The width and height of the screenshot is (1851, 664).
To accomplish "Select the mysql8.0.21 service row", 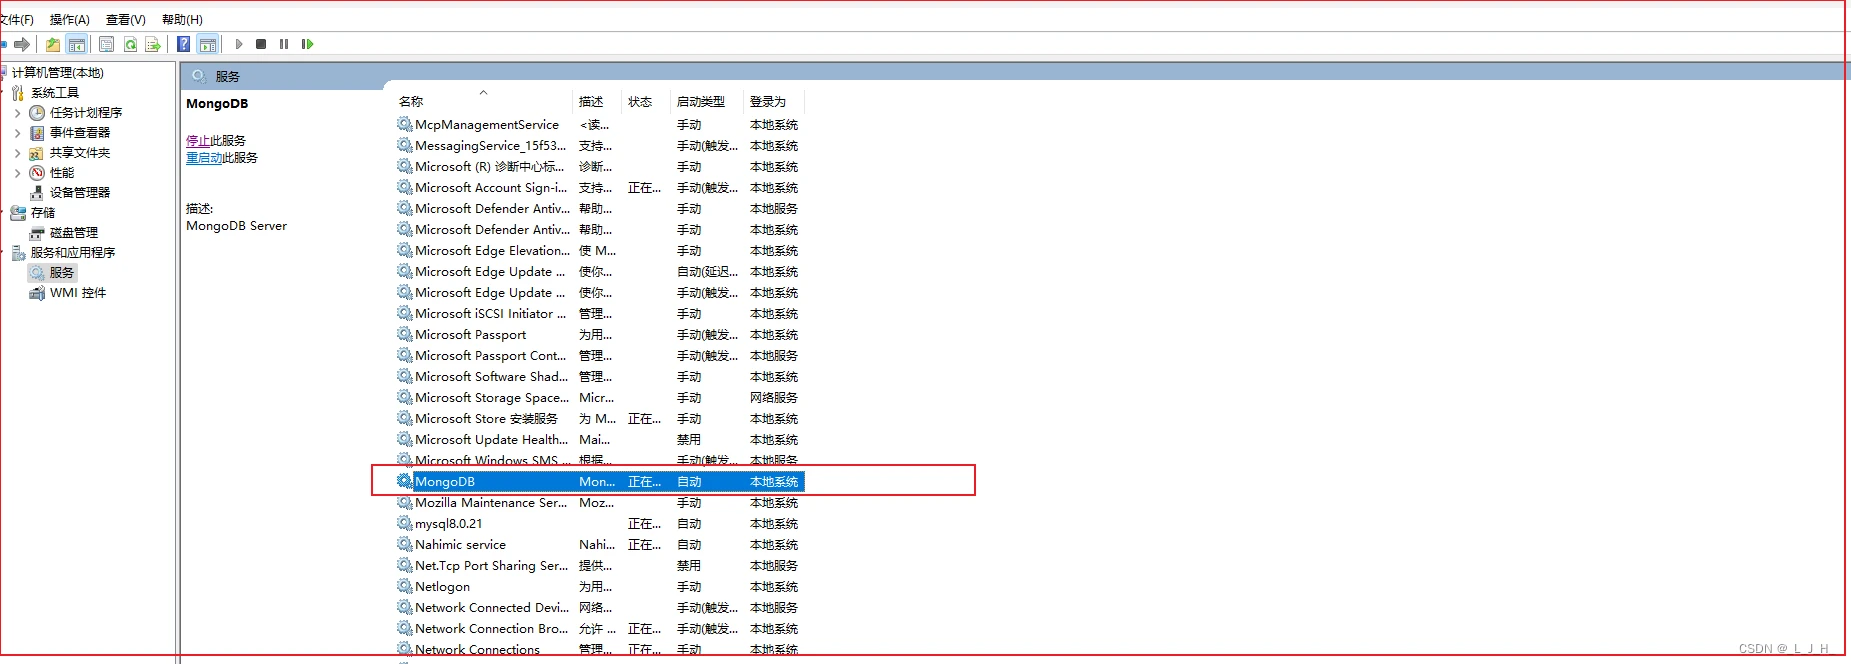I will [448, 524].
